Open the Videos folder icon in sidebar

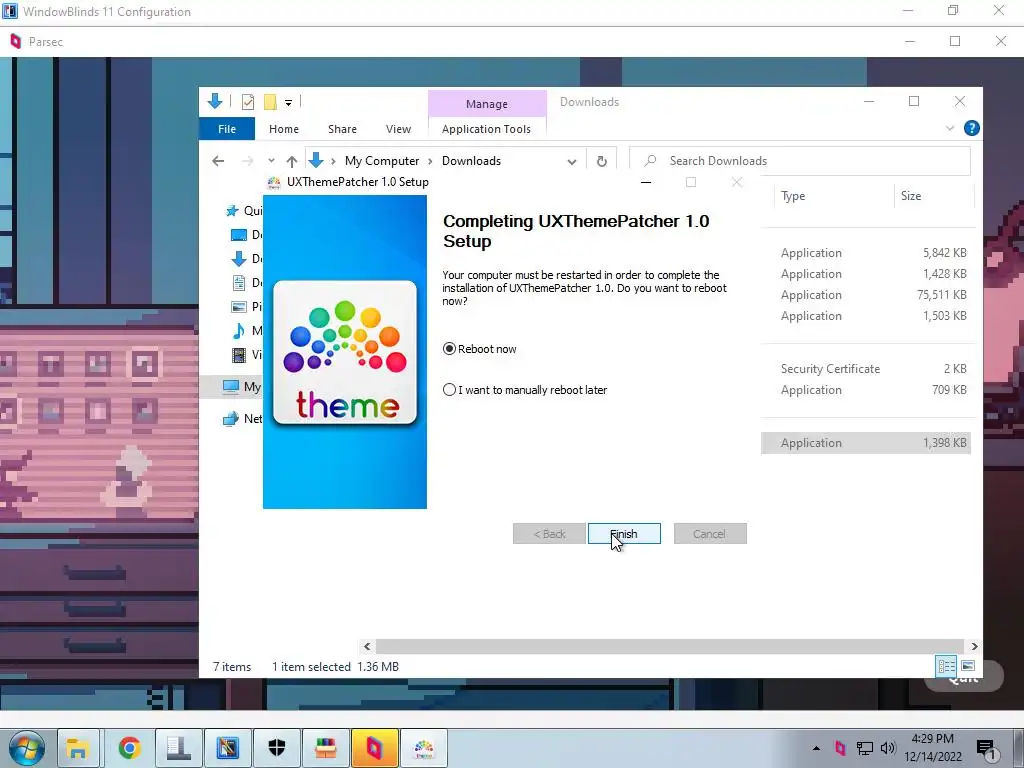pyautogui.click(x=239, y=355)
